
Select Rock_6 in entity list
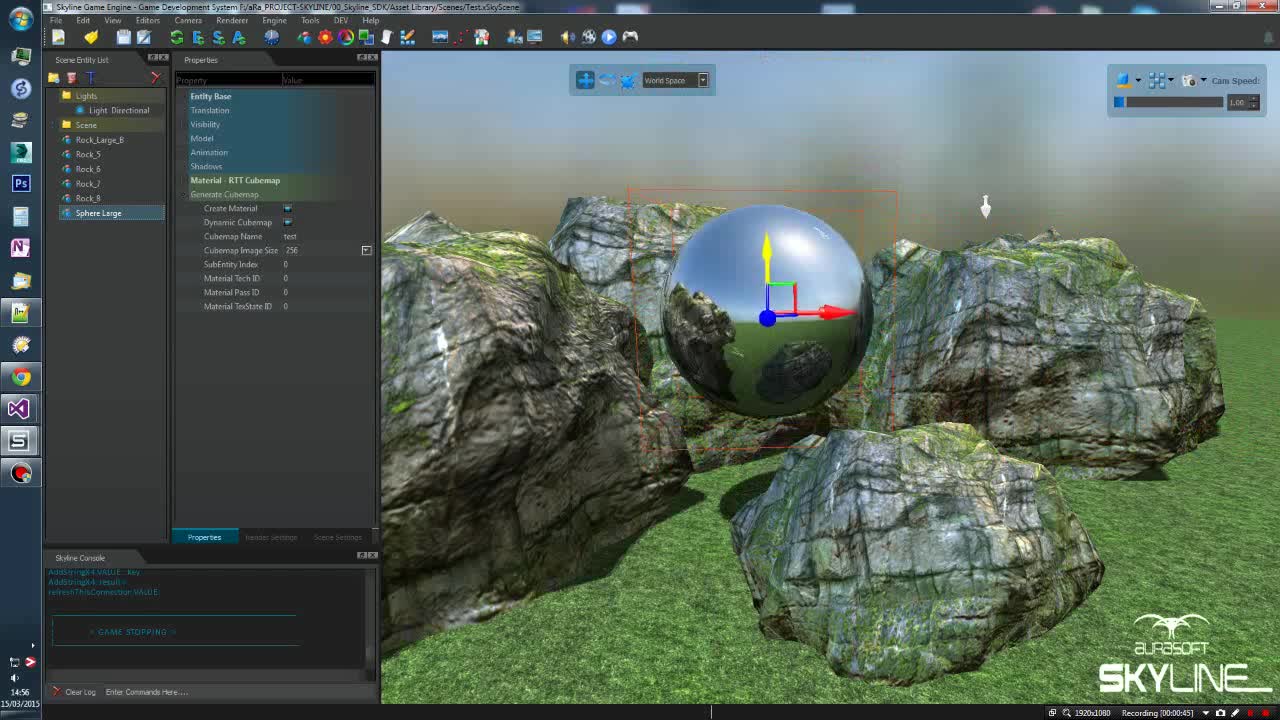pyautogui.click(x=88, y=169)
